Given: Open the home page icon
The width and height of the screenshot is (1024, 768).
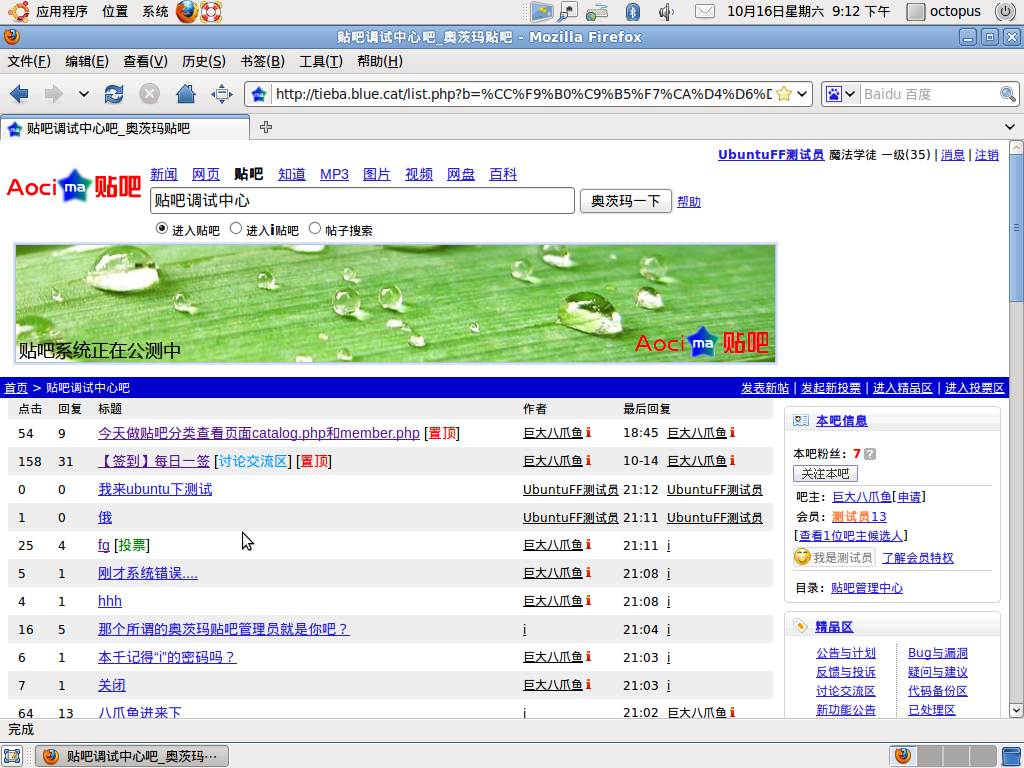Looking at the screenshot, I should click(185, 94).
